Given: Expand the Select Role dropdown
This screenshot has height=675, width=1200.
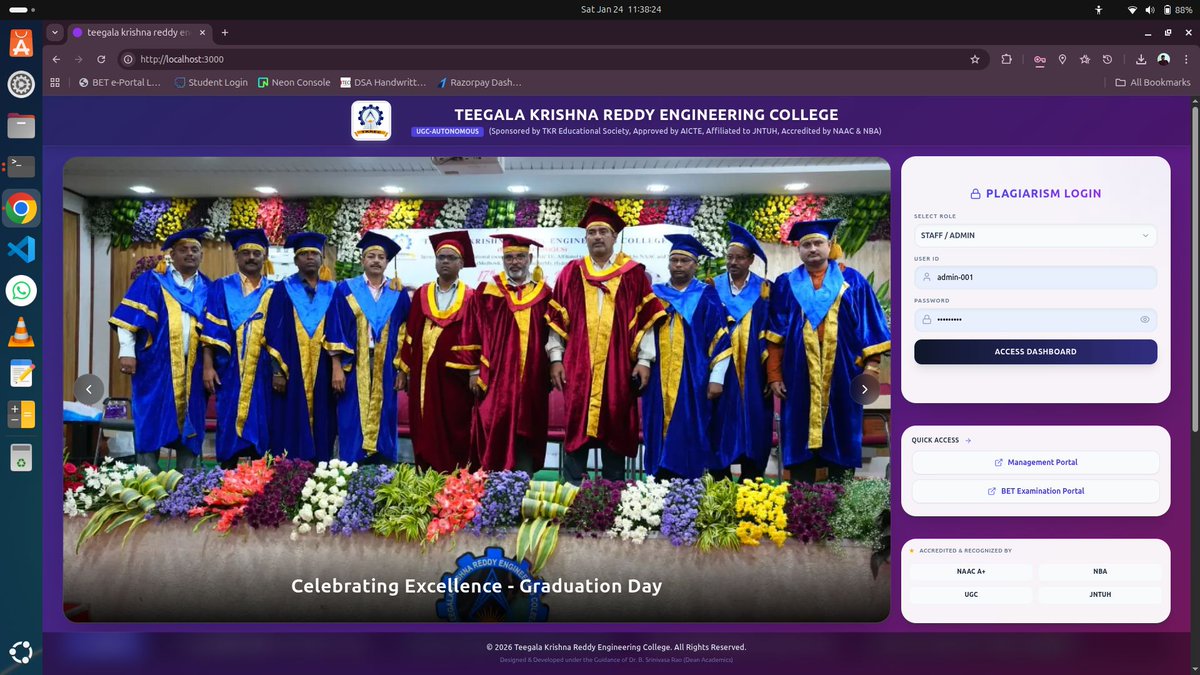Looking at the screenshot, I should [x=1035, y=236].
